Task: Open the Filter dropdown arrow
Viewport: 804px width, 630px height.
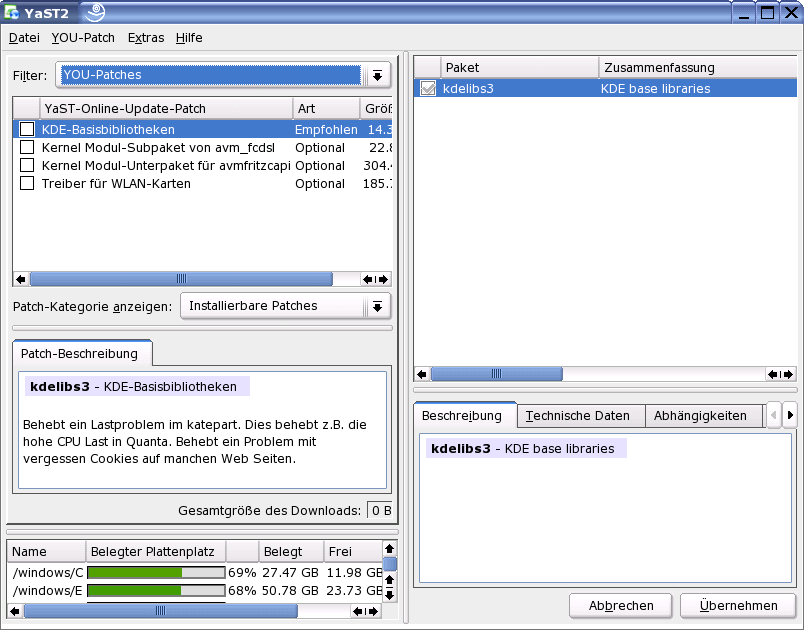Action: pos(377,75)
